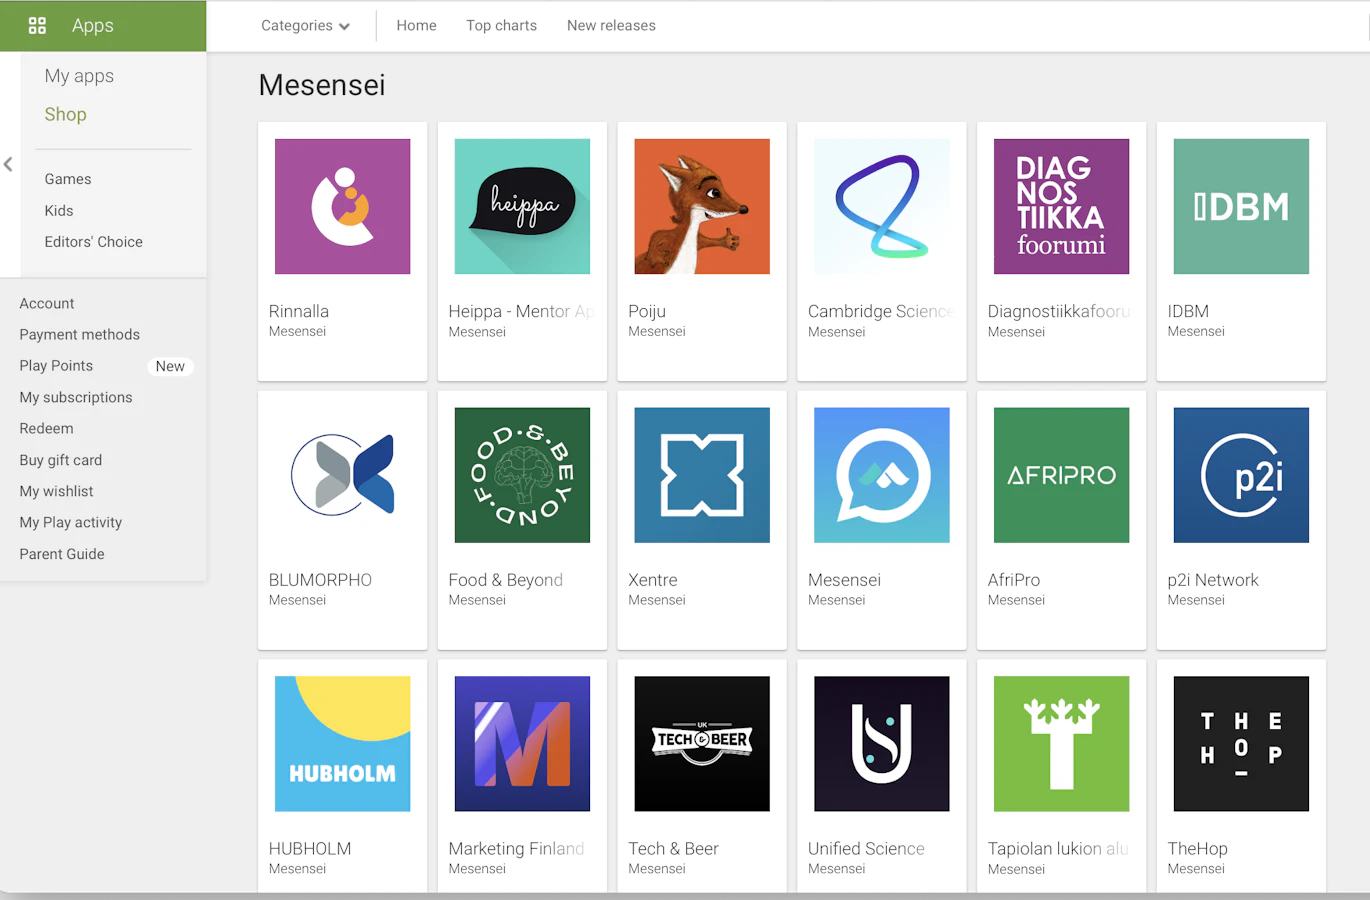The height and width of the screenshot is (900, 1370).
Task: Click the Rinnalla app title
Action: click(x=299, y=311)
